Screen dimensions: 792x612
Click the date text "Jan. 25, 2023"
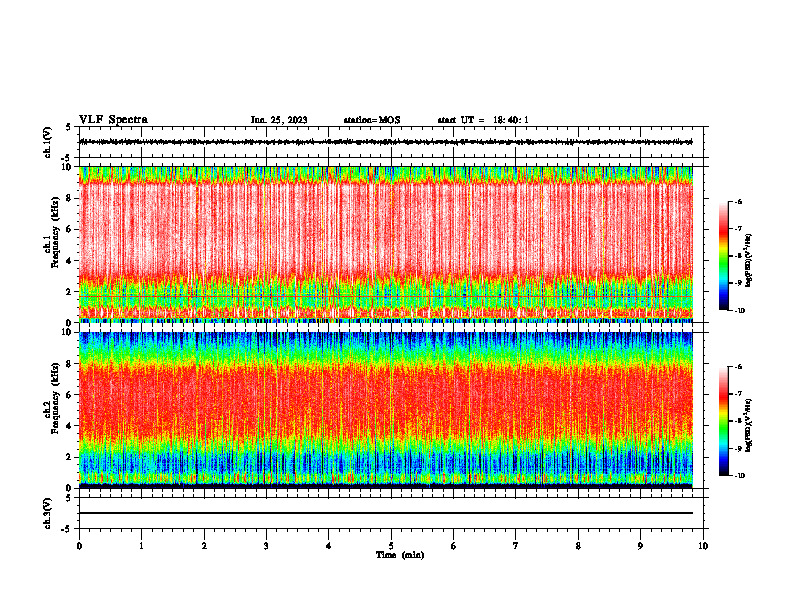(x=279, y=120)
